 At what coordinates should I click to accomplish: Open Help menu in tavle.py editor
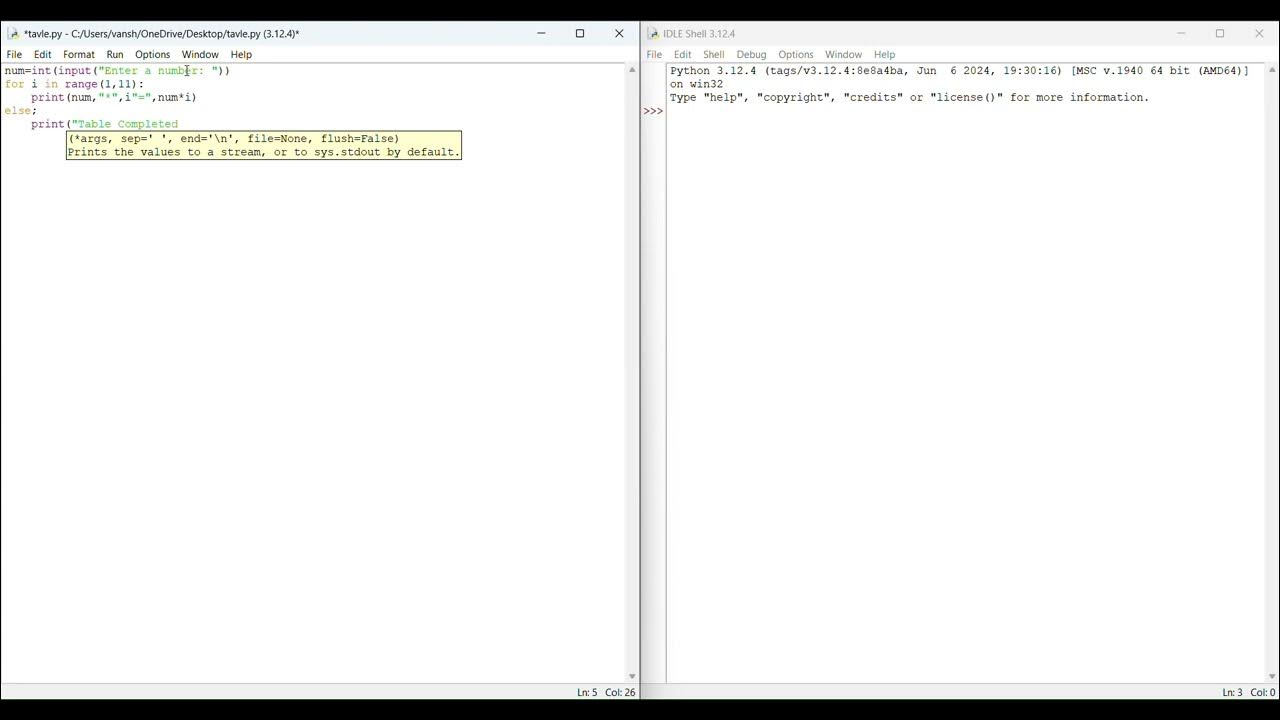(x=241, y=54)
